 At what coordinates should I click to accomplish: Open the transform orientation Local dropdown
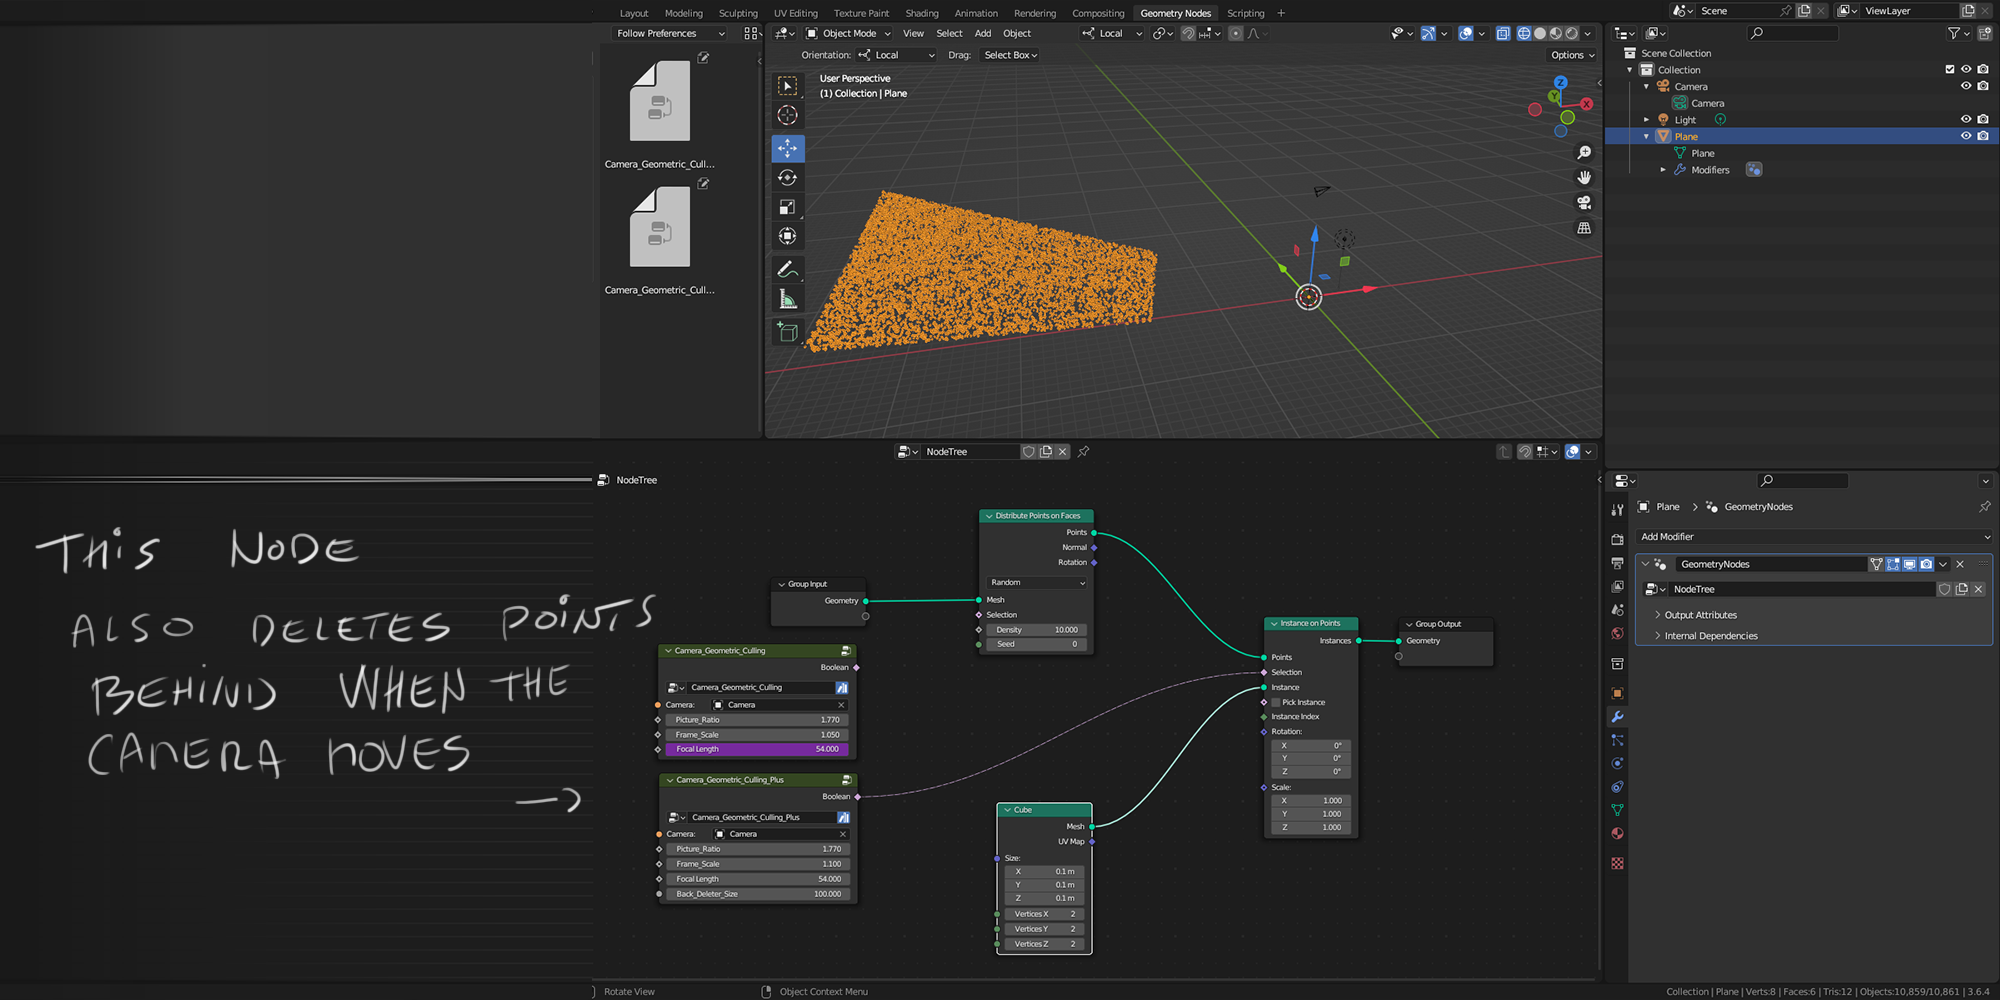1110,33
